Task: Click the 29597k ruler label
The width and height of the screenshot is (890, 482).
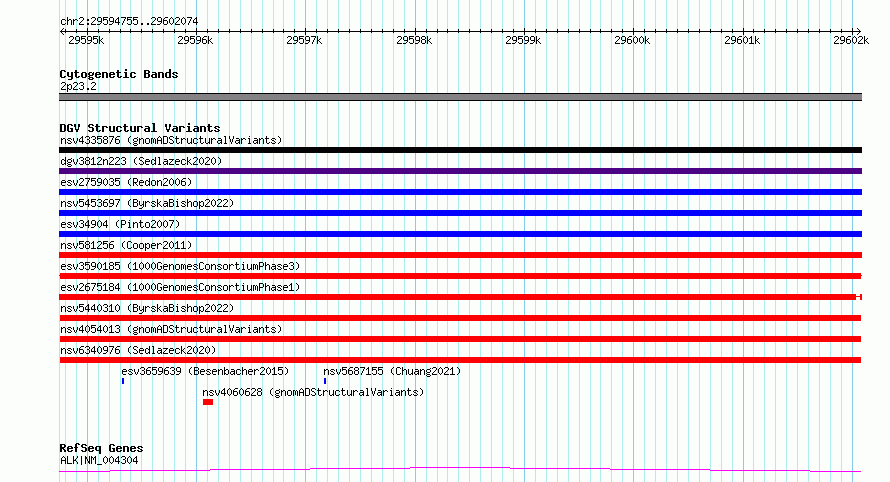Action: tap(304, 40)
